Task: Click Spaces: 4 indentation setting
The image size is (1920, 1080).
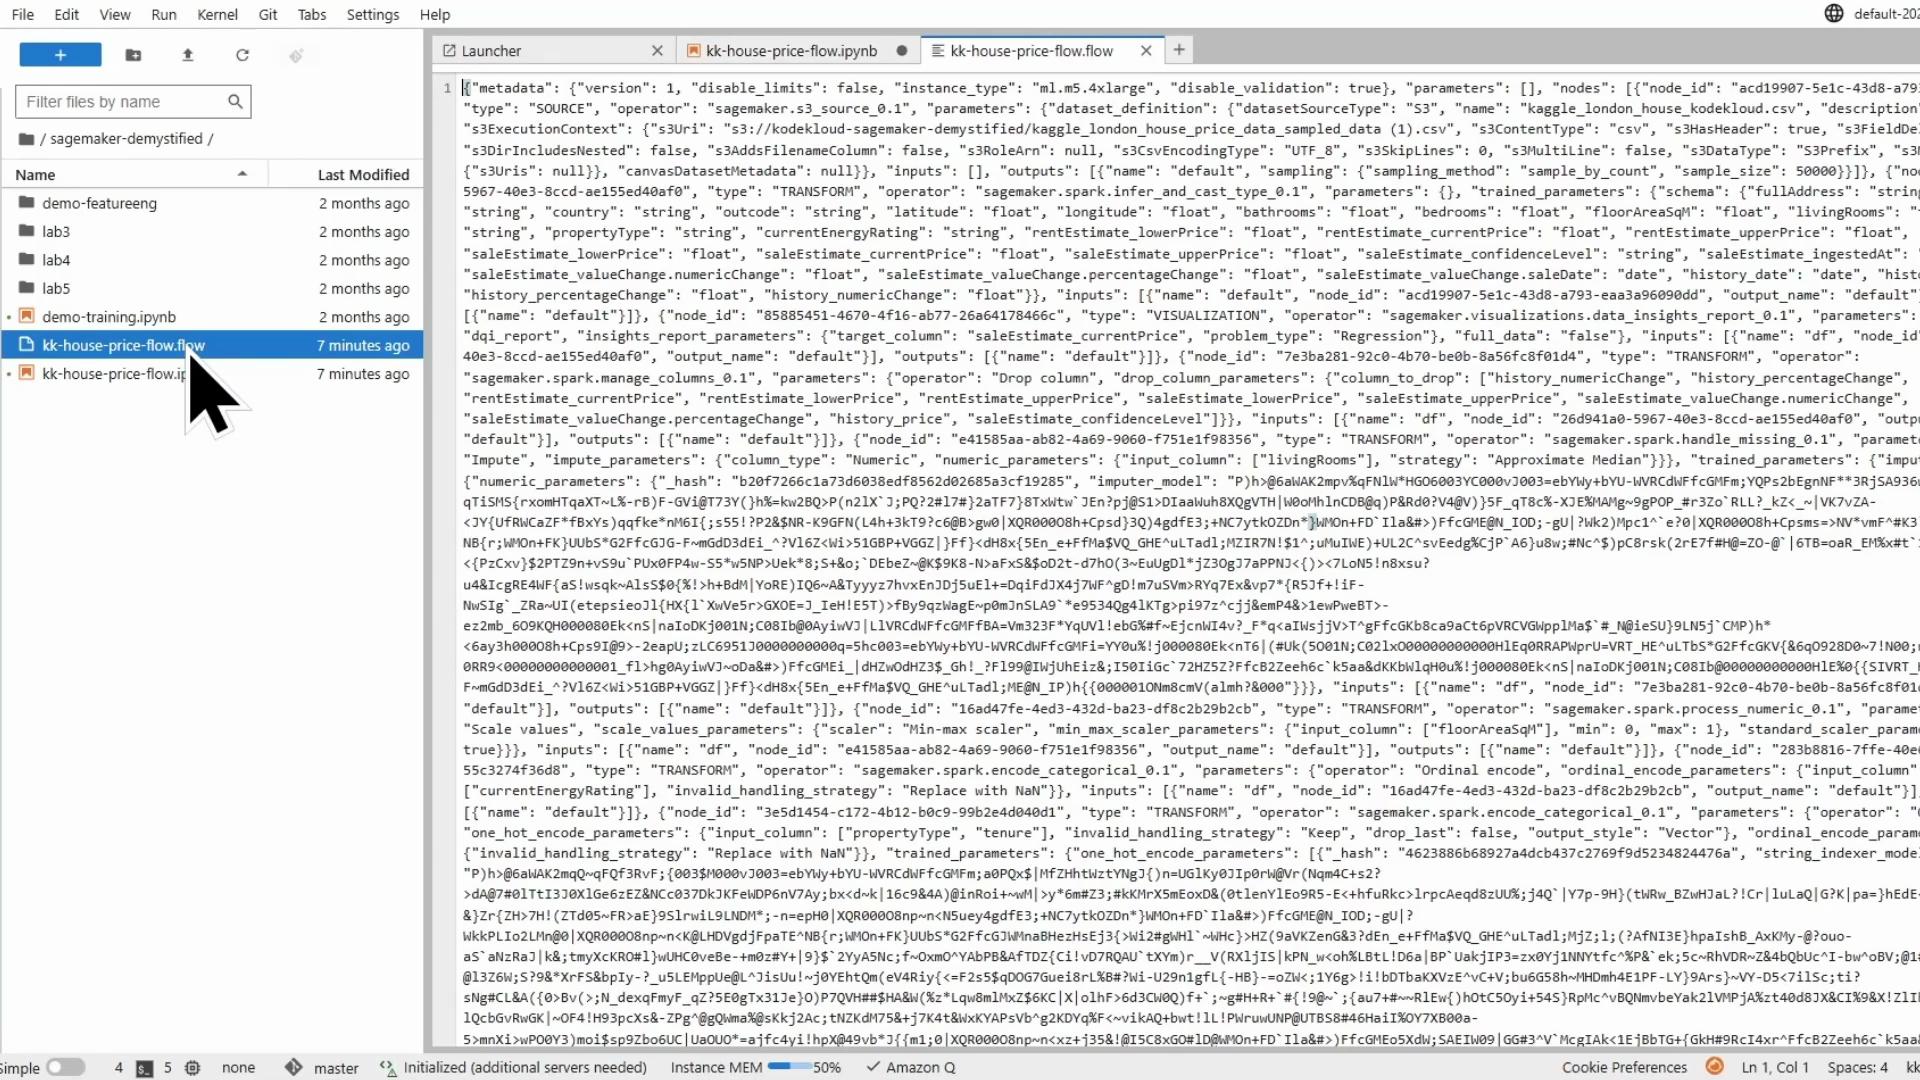Action: point(1858,1068)
